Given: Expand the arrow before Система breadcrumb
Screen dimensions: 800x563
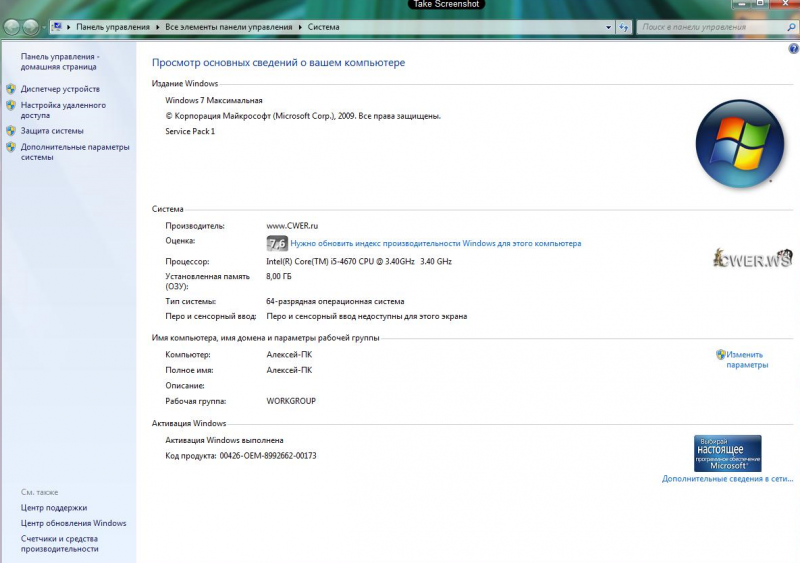Looking at the screenshot, I should tap(300, 27).
